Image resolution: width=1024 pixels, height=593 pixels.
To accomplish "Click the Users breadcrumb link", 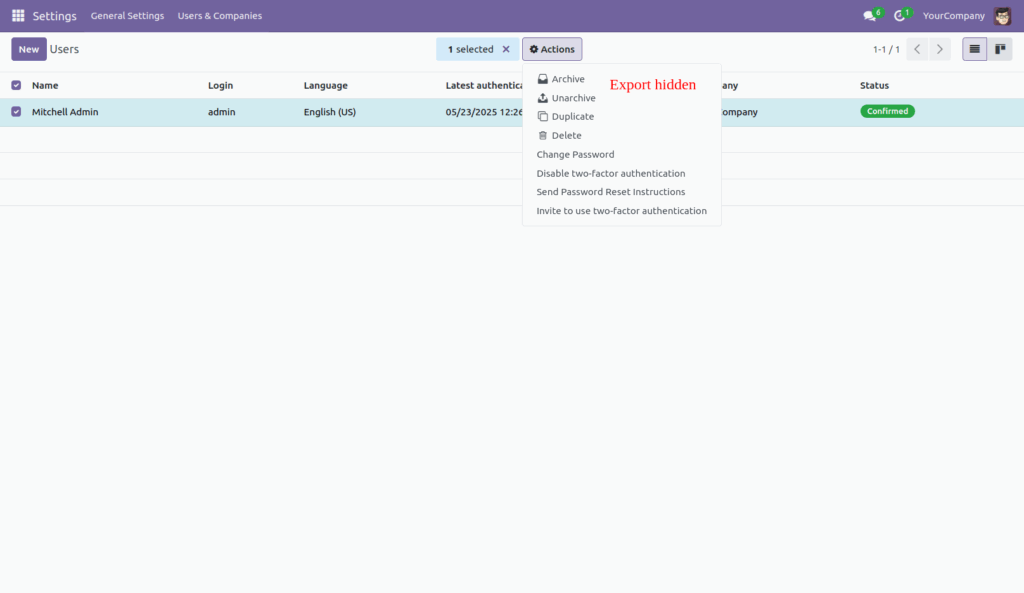I will (x=65, y=48).
